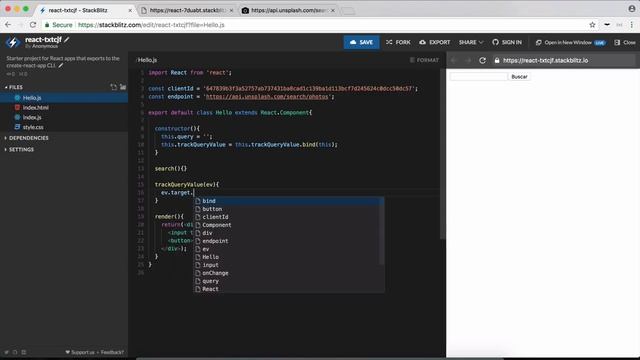This screenshot has height=360, width=640.
Task: Click browser back arrow
Action: [8, 25]
